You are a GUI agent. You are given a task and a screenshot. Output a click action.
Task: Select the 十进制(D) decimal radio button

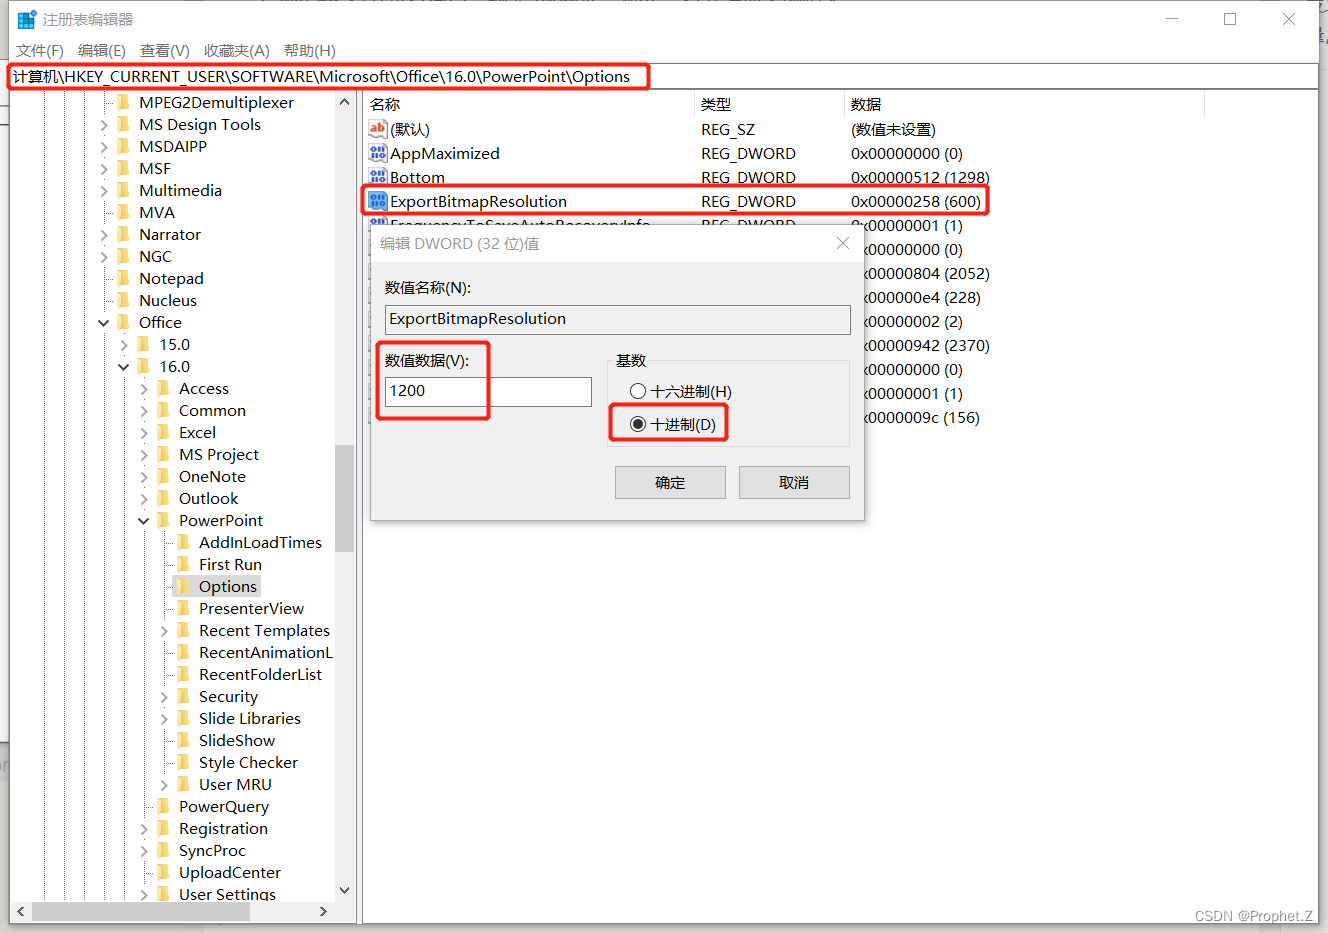tap(638, 424)
